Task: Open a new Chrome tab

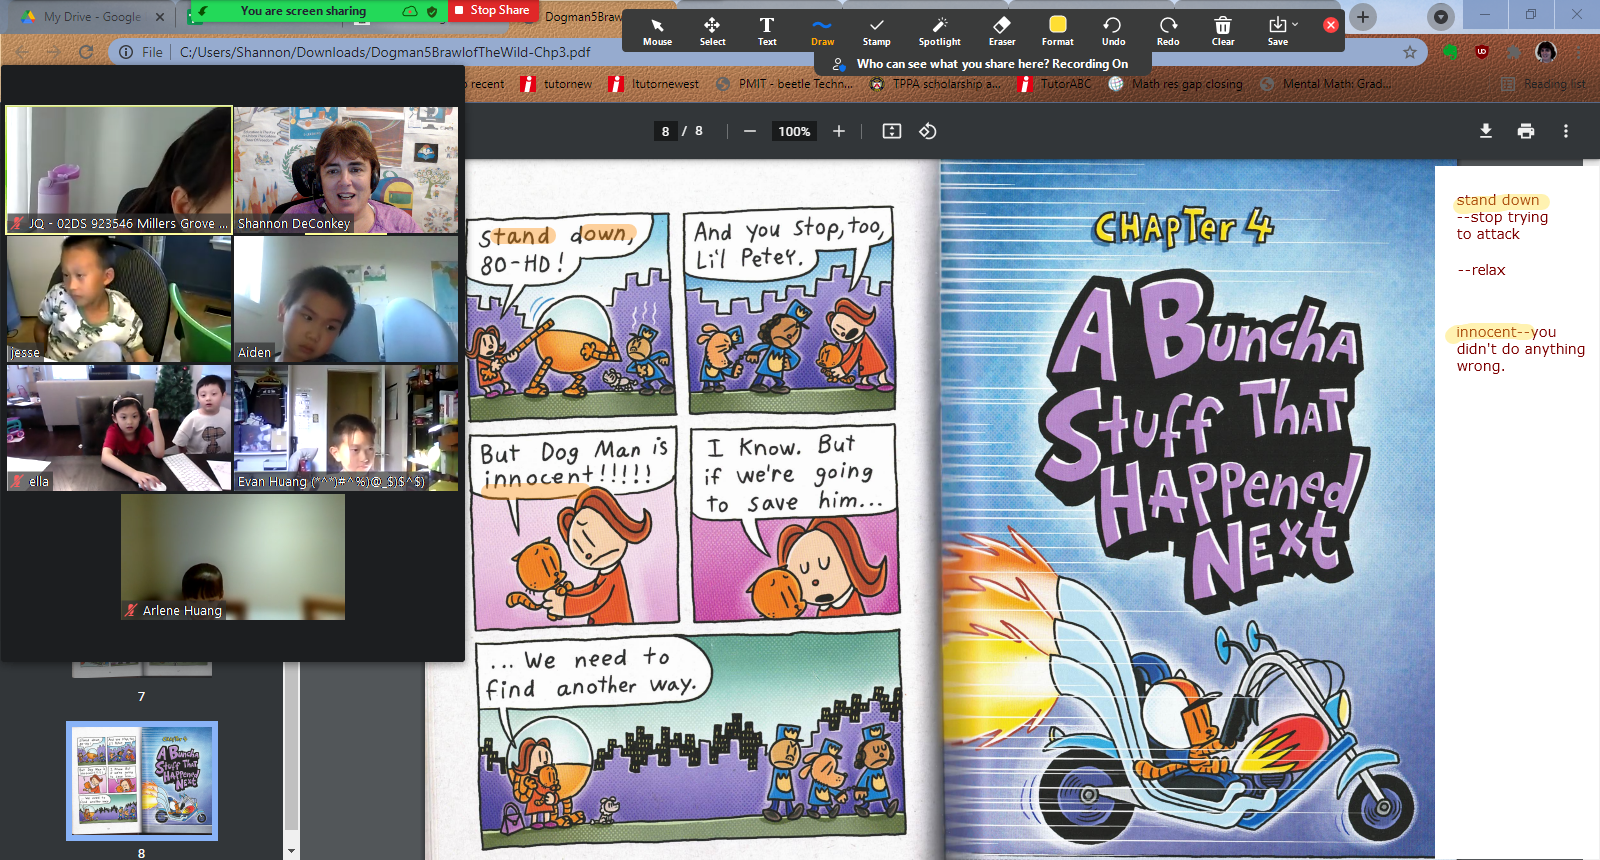Action: click(x=1363, y=17)
